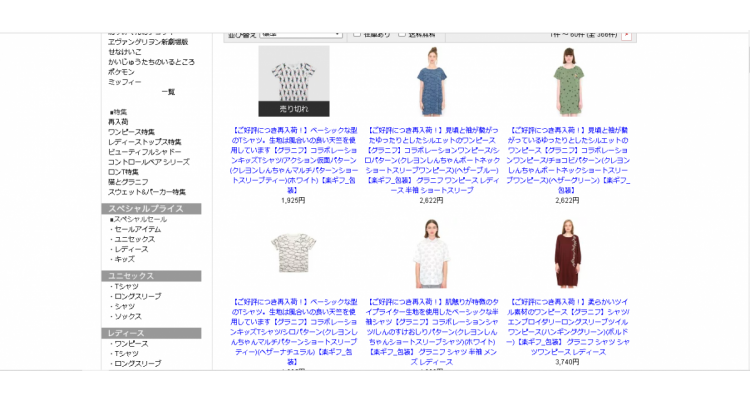Open the しんのすけおしりパターン shirt product link
This screenshot has height=400, width=750.
pos(431,332)
